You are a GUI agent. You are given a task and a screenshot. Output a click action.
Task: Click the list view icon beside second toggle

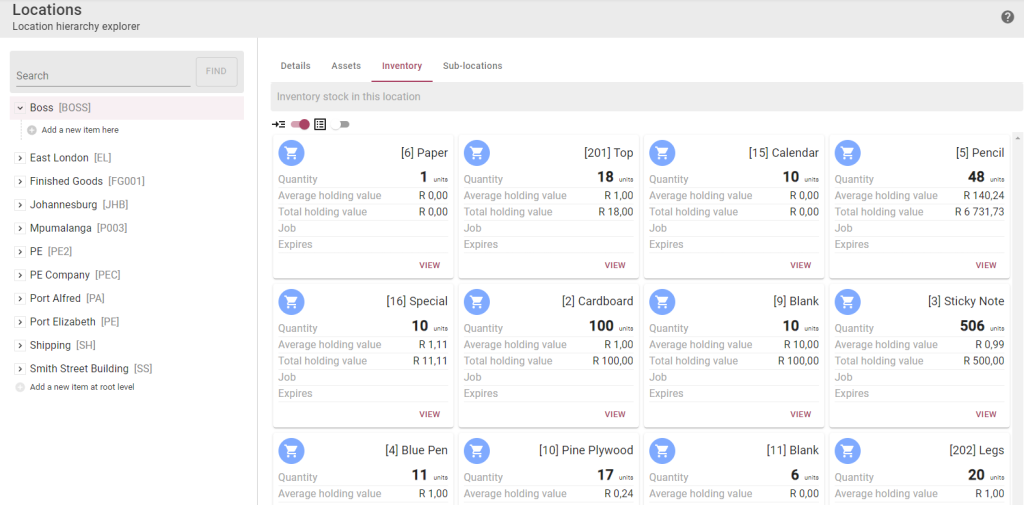(320, 124)
